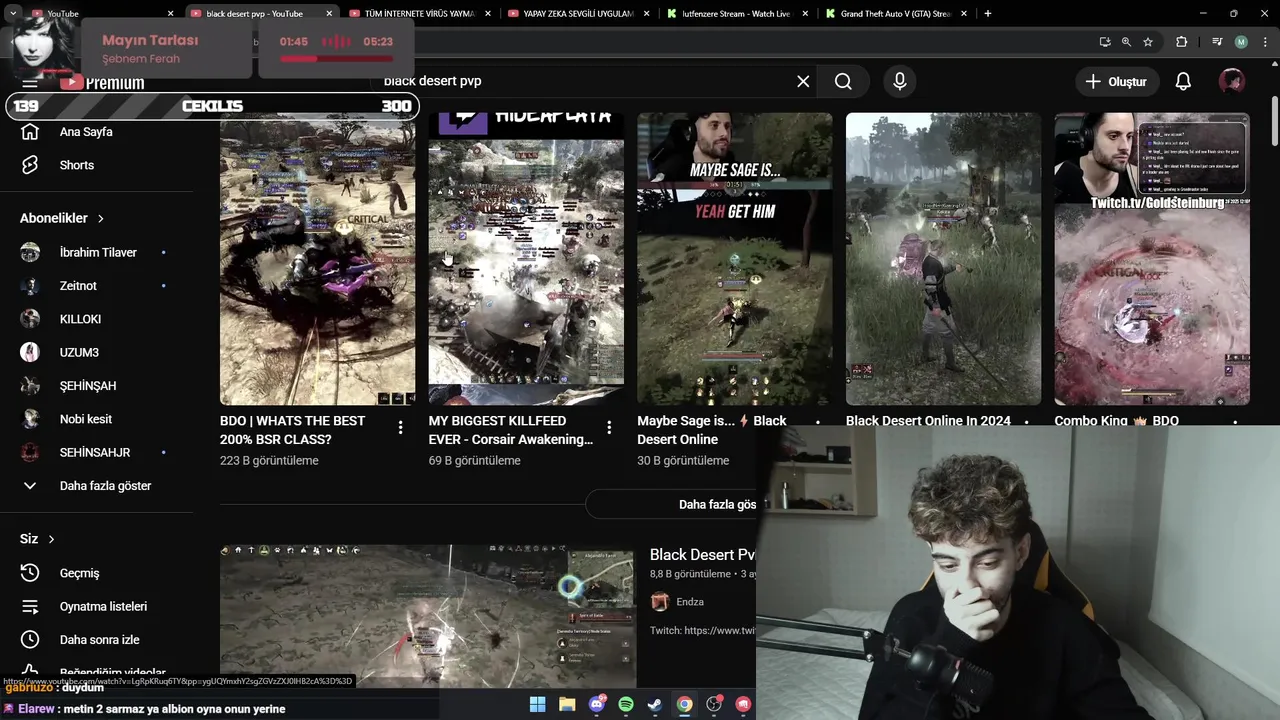
Task: Click the Chrome profile M avatar
Action: point(1241,42)
